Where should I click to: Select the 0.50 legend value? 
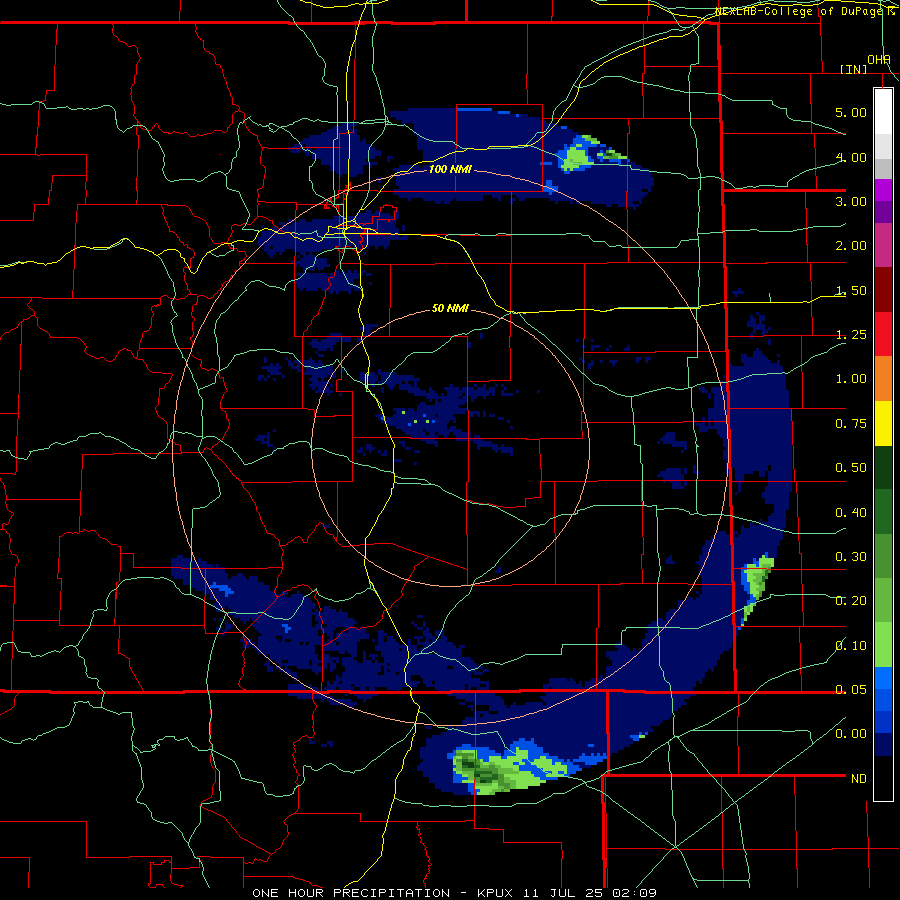click(x=851, y=467)
